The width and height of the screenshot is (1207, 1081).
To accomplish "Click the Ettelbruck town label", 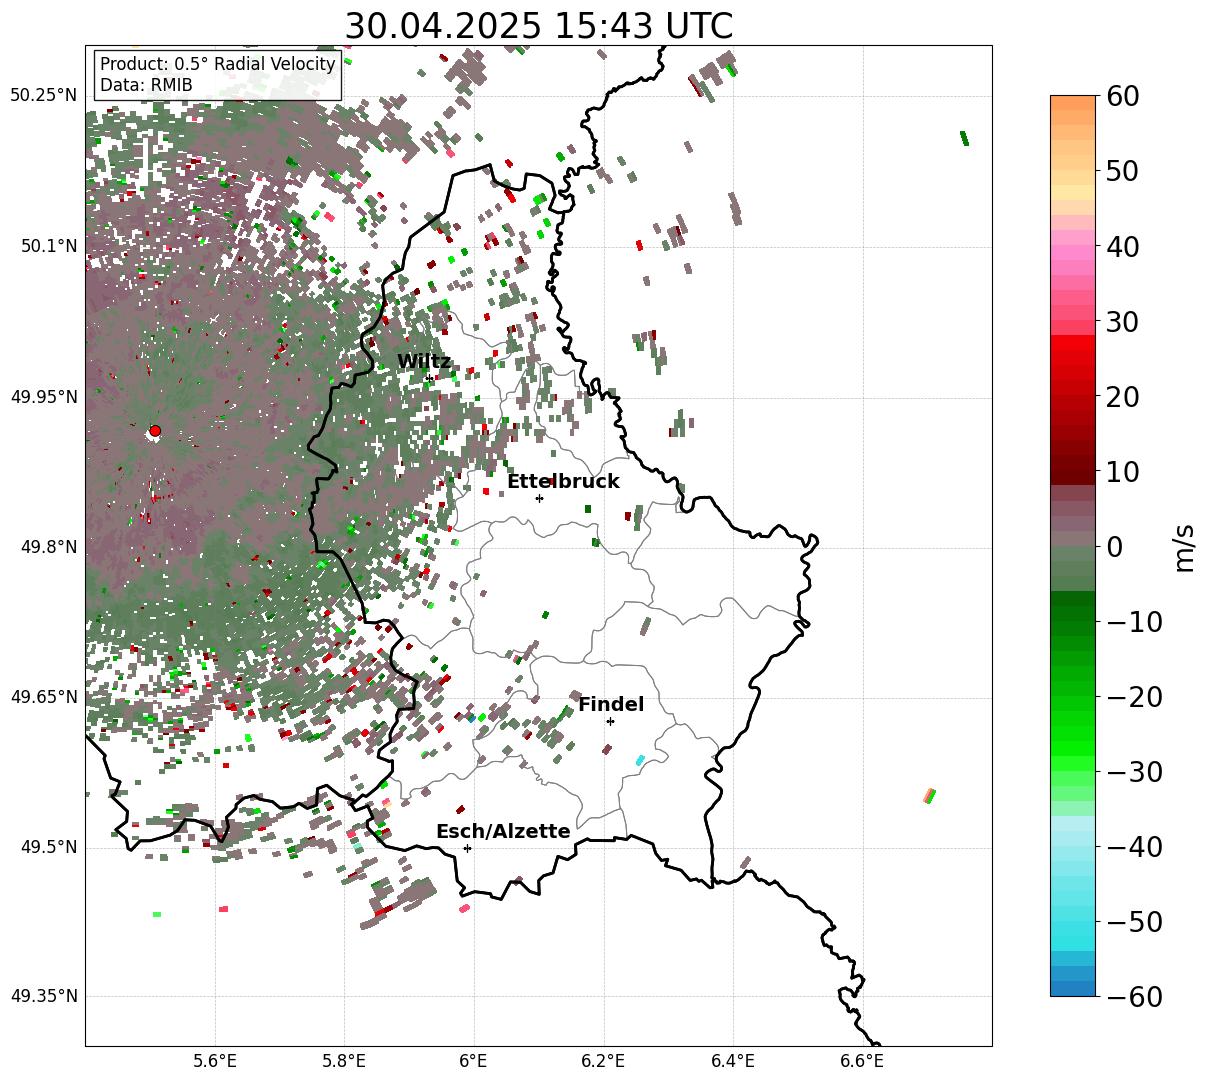I will coord(563,482).
